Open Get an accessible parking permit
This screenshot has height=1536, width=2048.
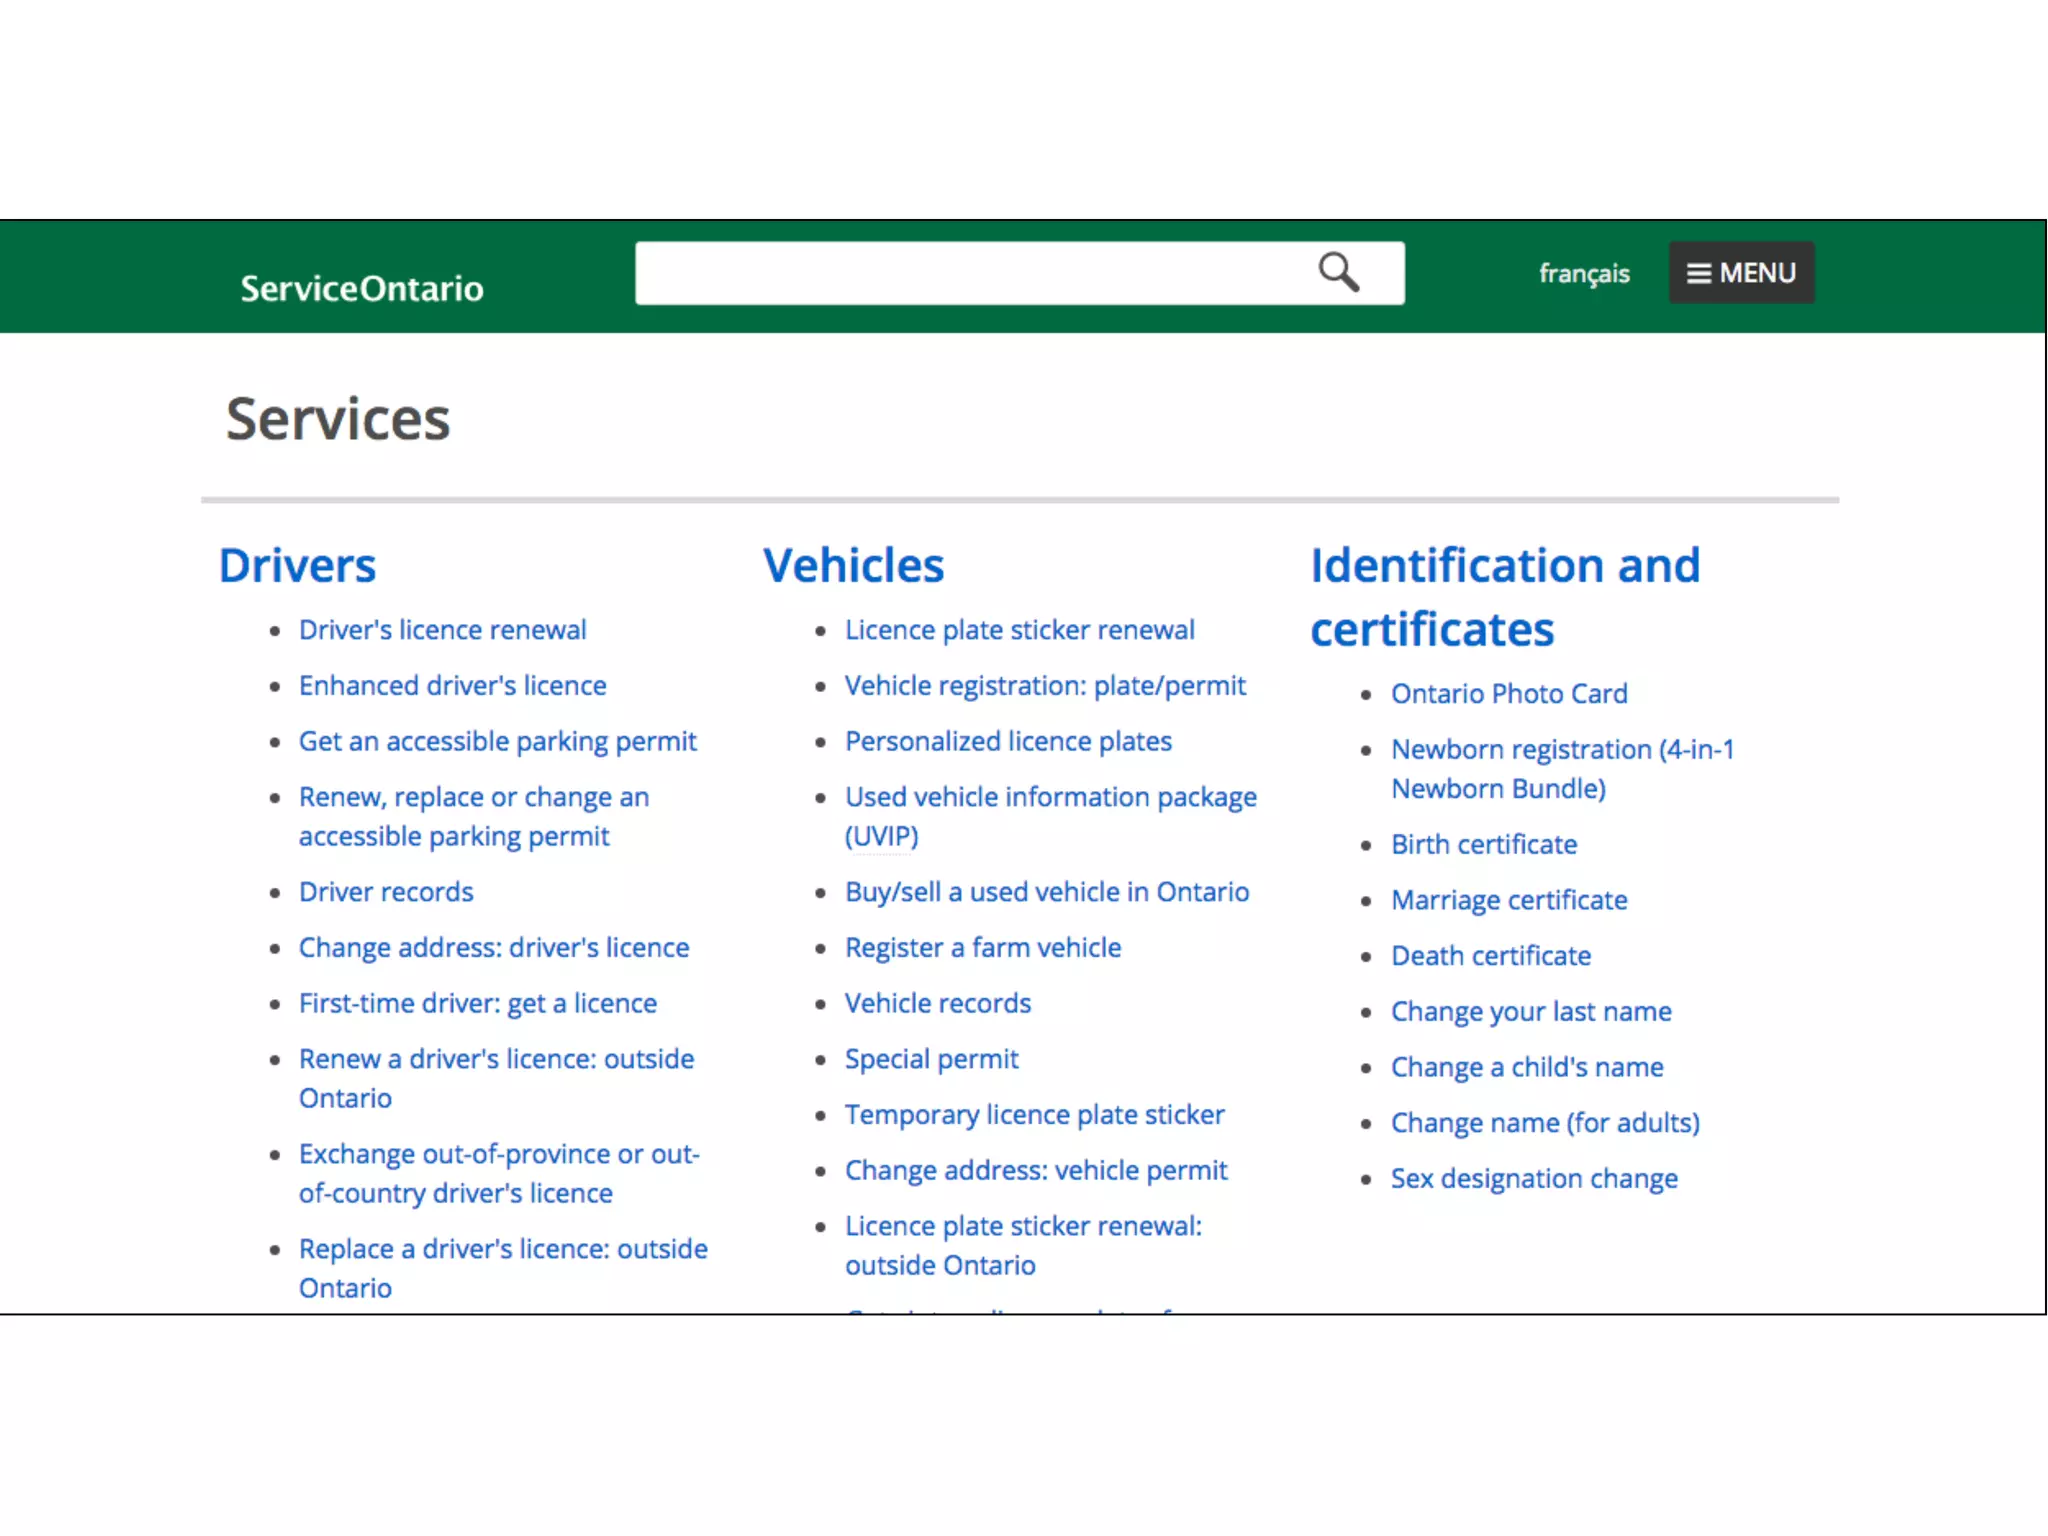(x=497, y=741)
